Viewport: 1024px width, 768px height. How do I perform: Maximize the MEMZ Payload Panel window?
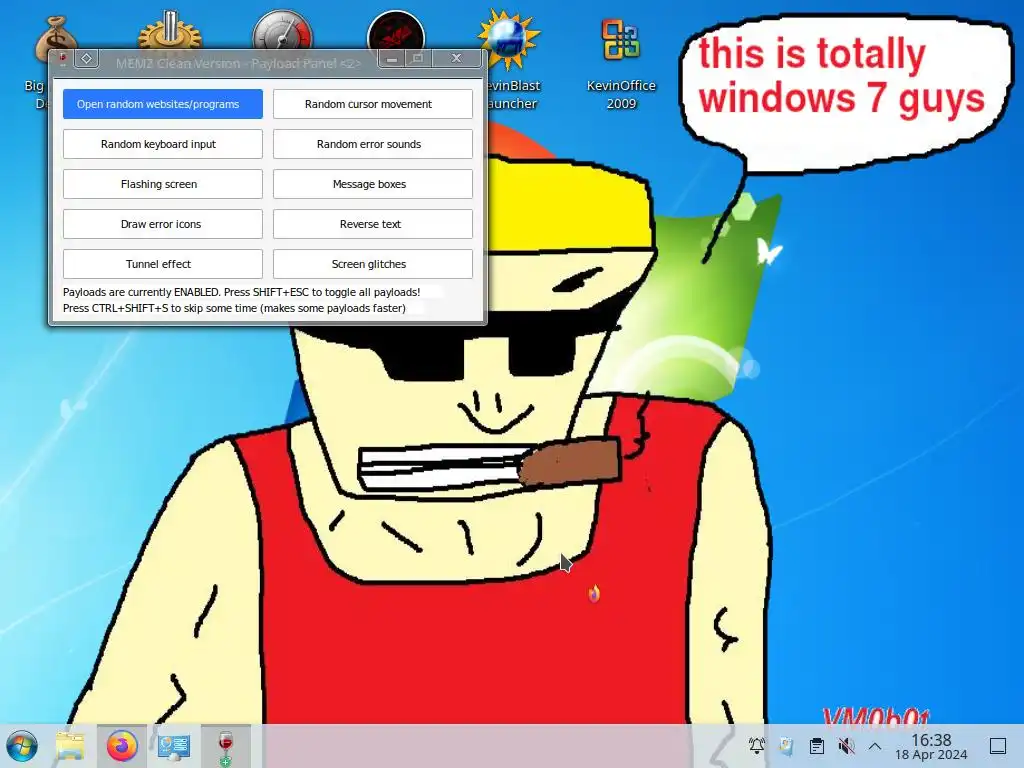point(418,59)
